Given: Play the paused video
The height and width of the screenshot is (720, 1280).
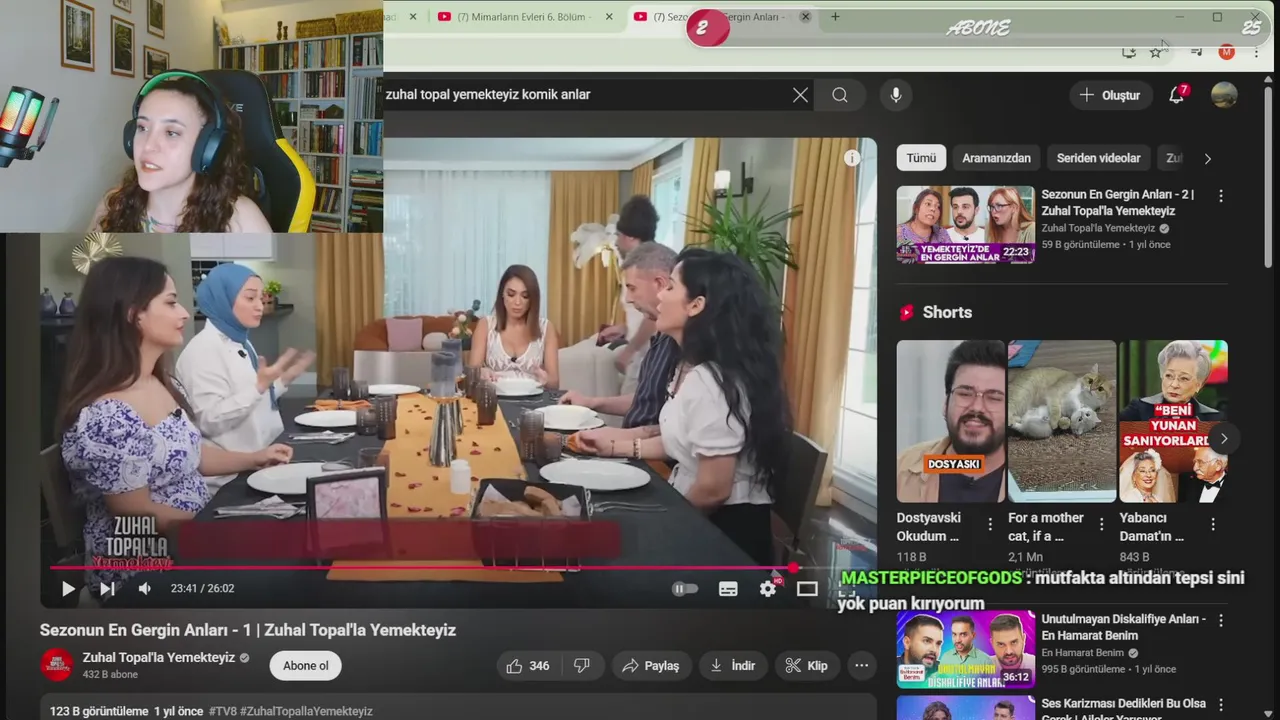Looking at the screenshot, I should [x=68, y=589].
